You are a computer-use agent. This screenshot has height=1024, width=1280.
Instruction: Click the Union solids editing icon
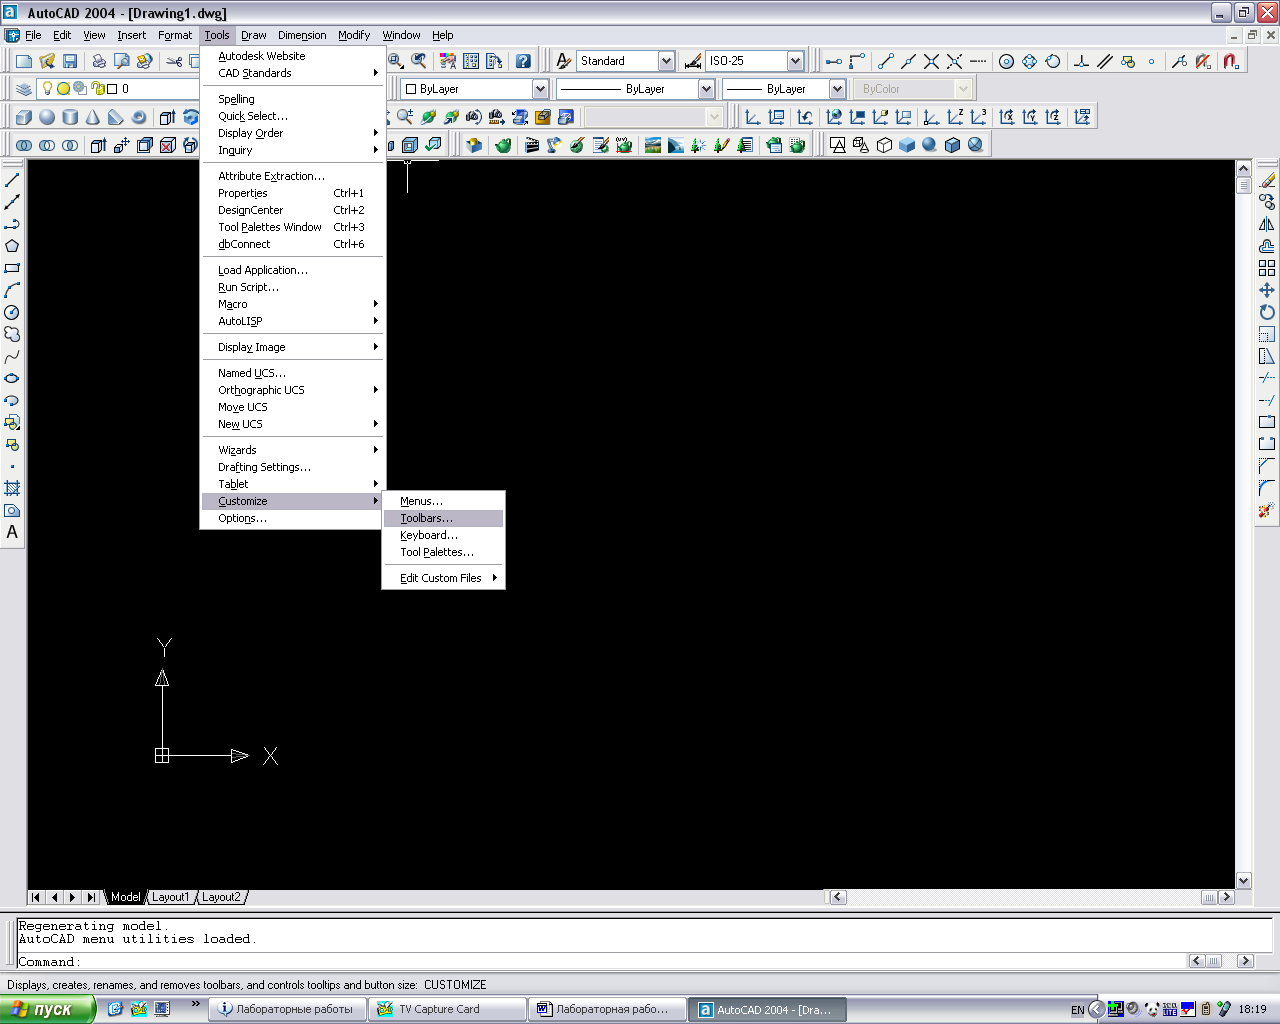[24, 145]
